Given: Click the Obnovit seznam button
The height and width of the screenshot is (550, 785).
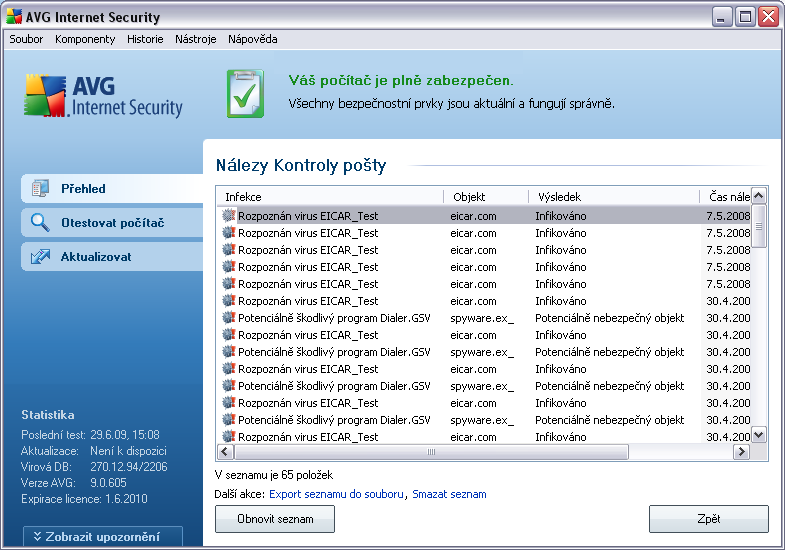Looking at the screenshot, I should [275, 519].
